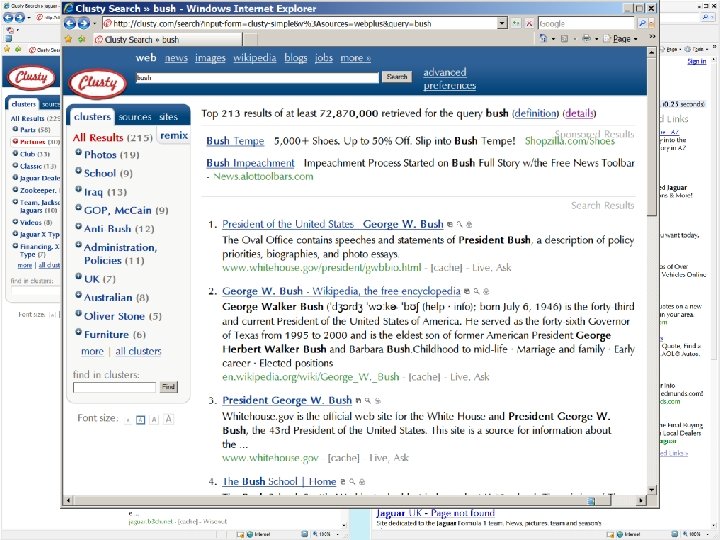The width and height of the screenshot is (720, 540).
Task: Click Forward arrow in front Clusty bush window
Action: coord(84,23)
